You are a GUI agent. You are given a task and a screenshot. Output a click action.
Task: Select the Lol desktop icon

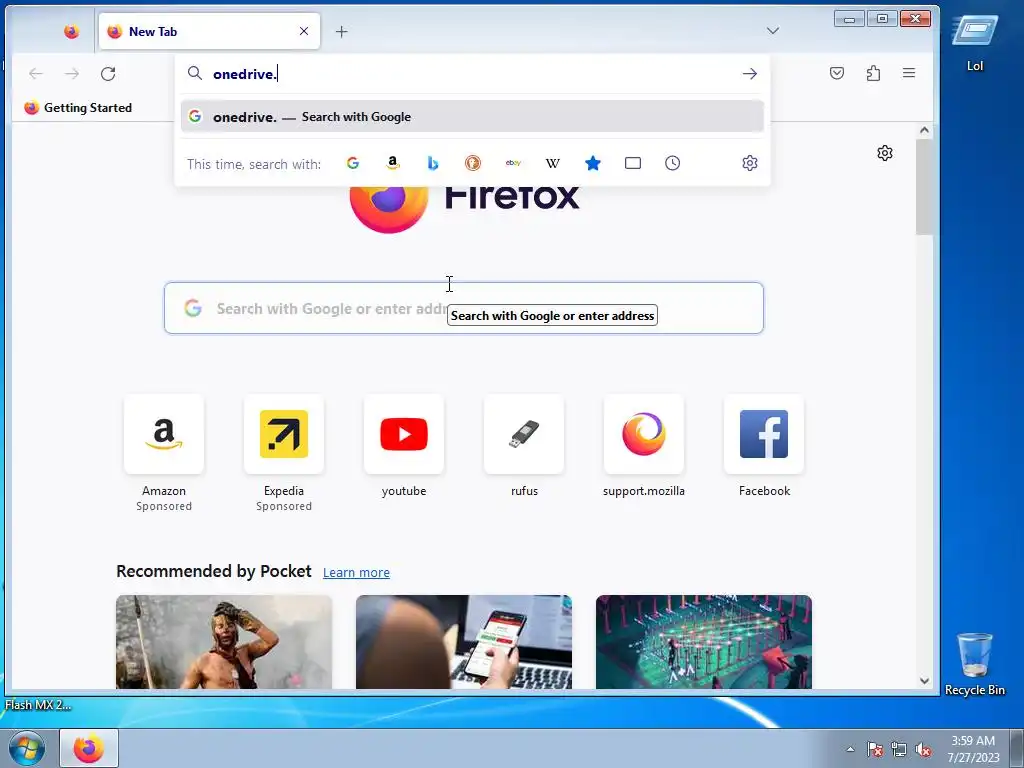point(975,43)
